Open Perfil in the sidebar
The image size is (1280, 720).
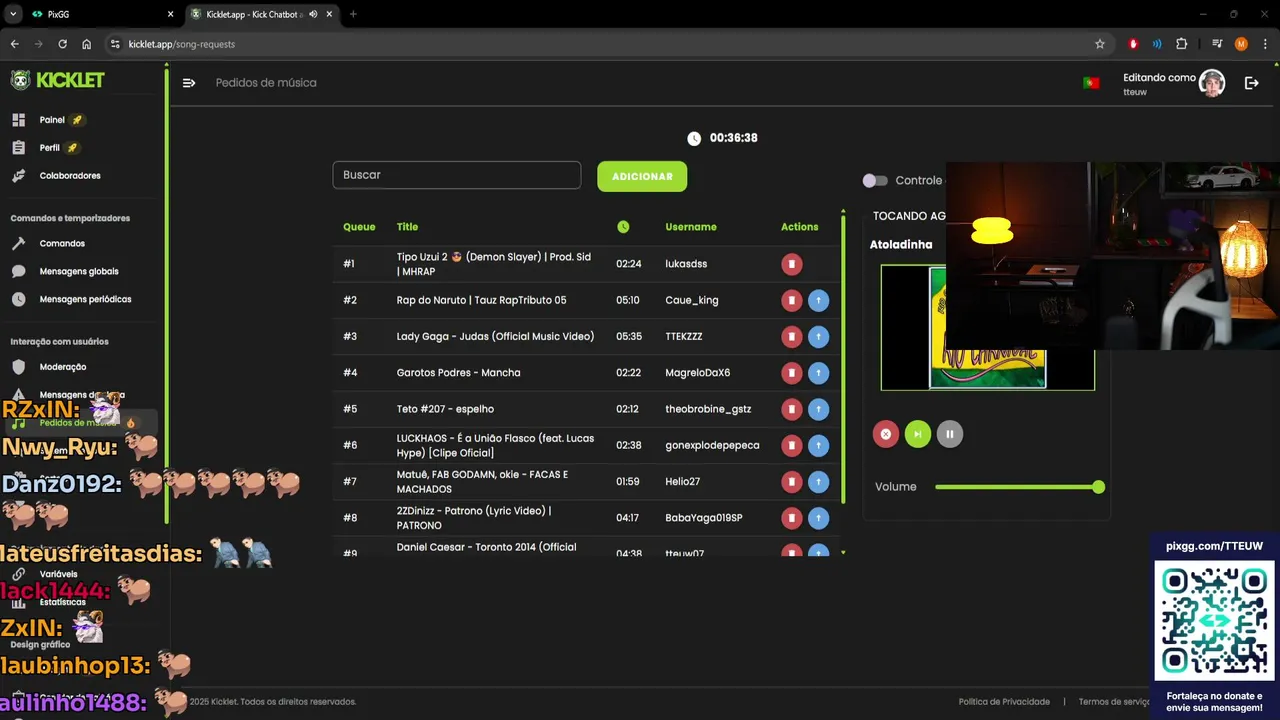(50, 148)
